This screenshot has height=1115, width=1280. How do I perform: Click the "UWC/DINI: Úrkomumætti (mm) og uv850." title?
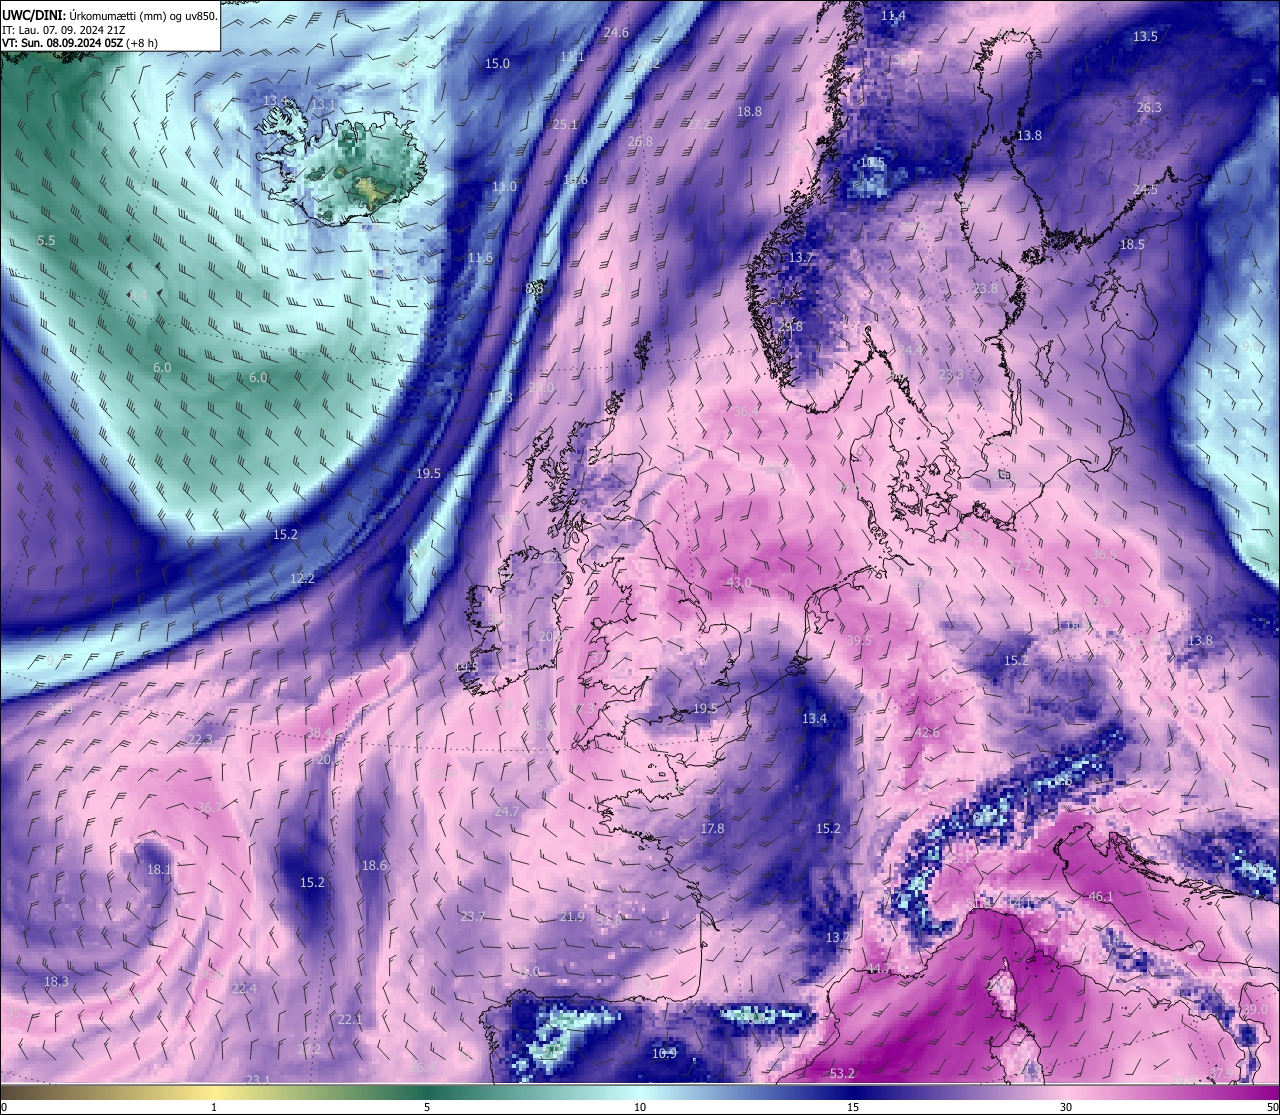[109, 16]
